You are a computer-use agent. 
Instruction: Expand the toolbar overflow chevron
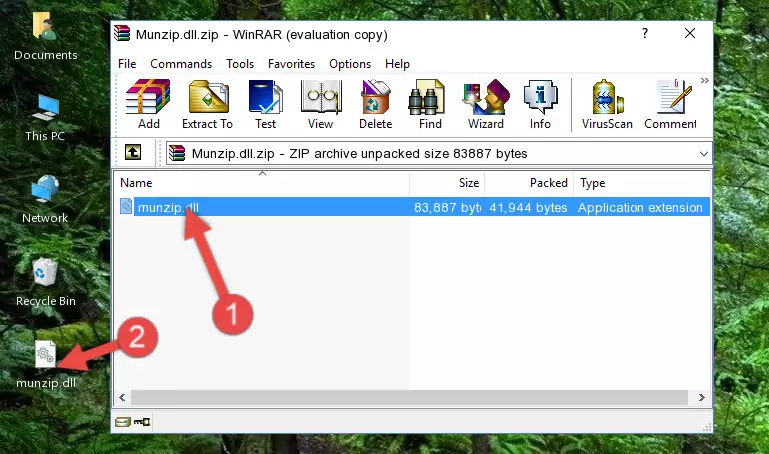click(x=705, y=80)
